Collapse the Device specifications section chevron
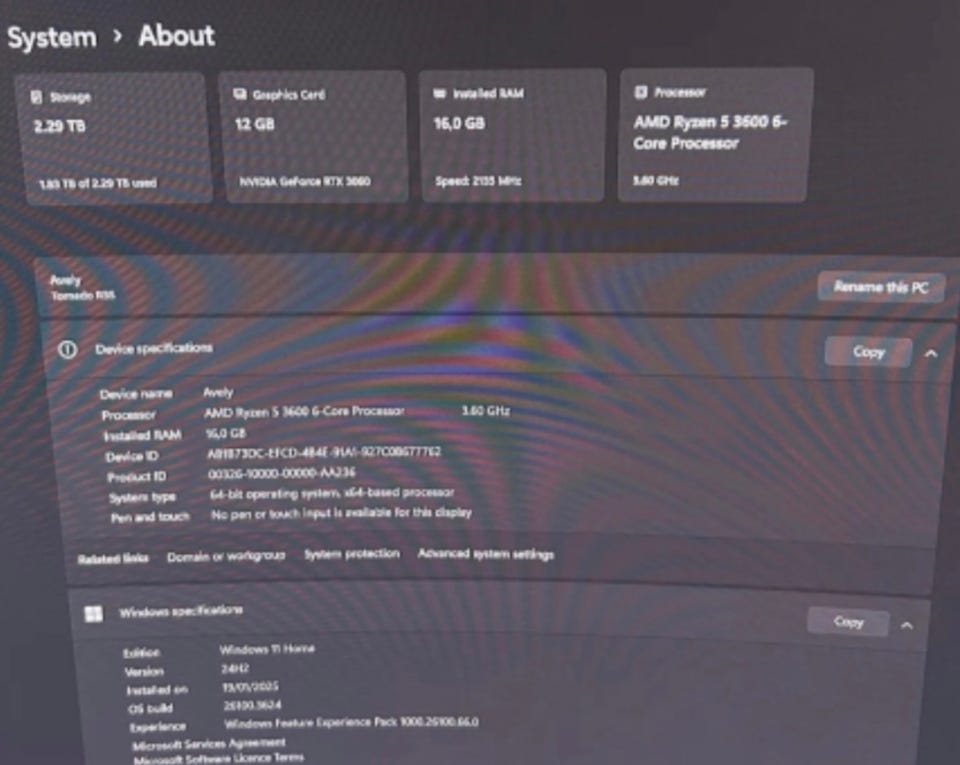 click(x=931, y=353)
